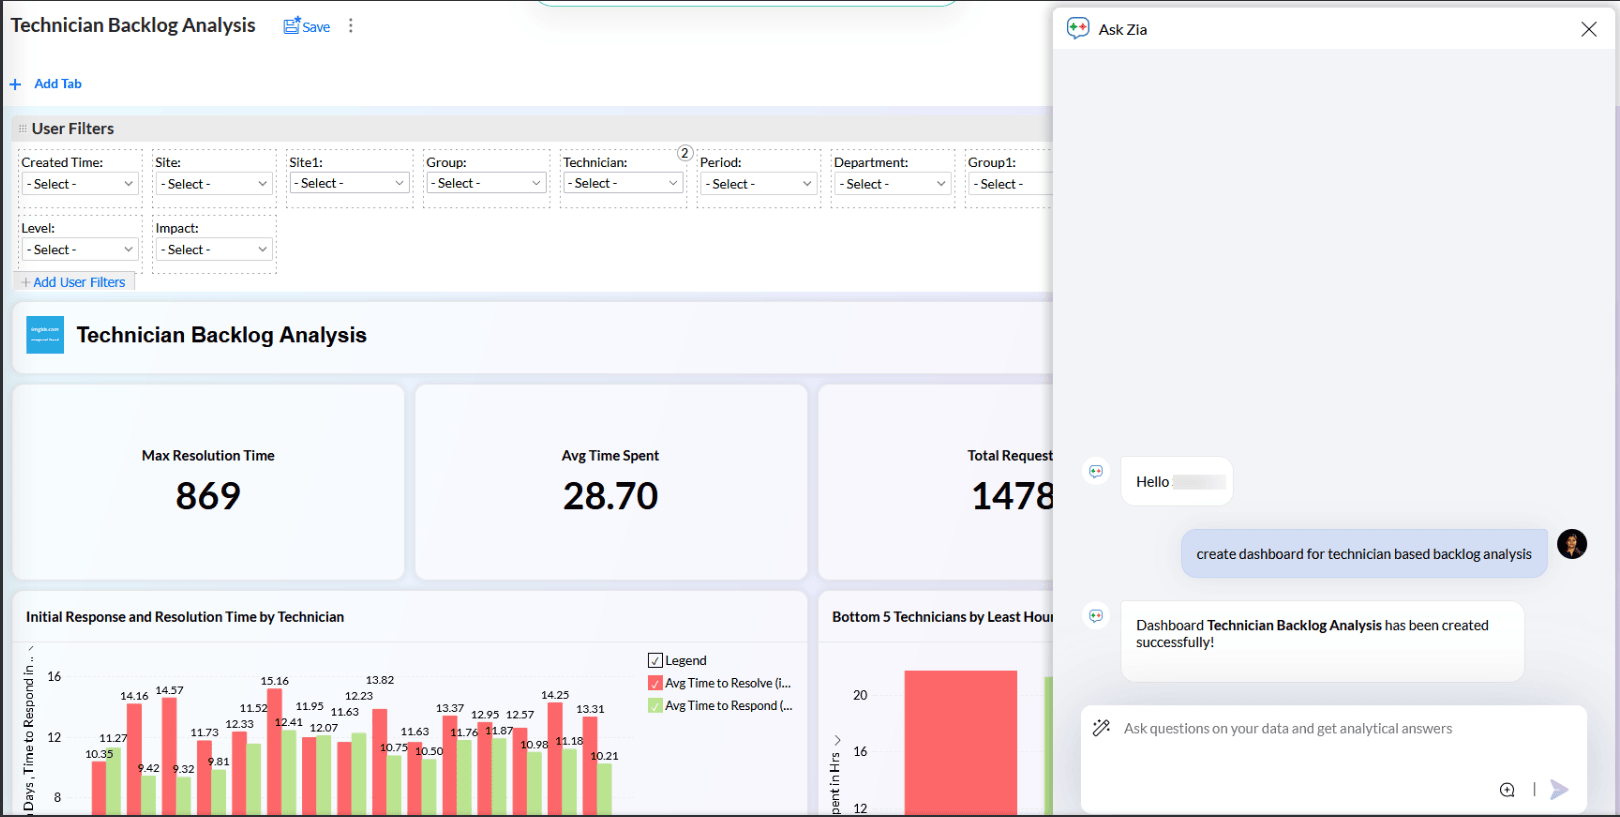Expand the Period filter dropdown
Screen dimensions: 1620x817
pos(758,184)
